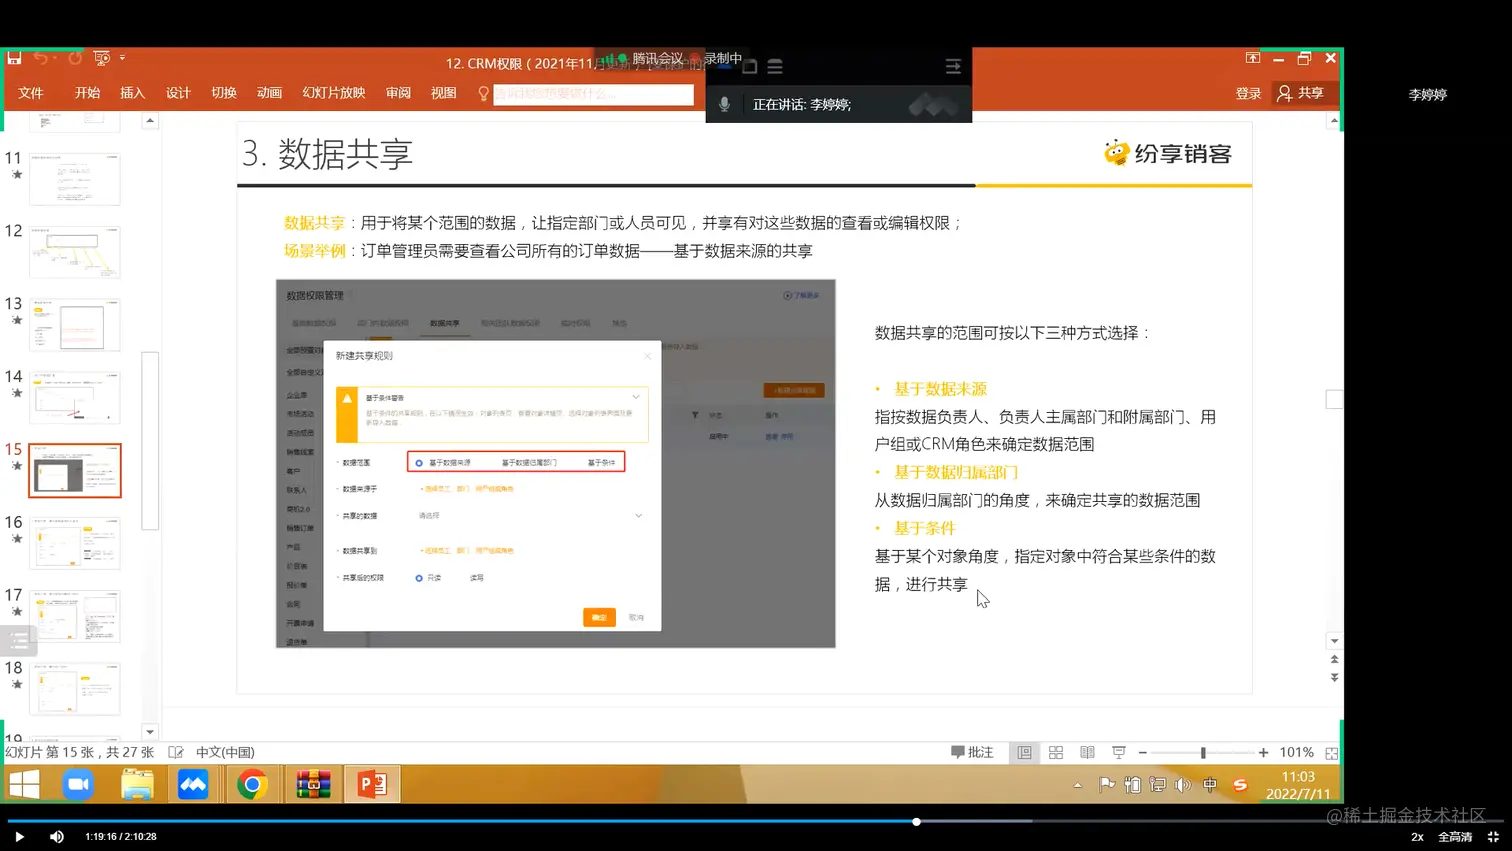The image size is (1512, 851).
Task: Click the Redo icon in quick access toolbar
Action: pos(75,58)
